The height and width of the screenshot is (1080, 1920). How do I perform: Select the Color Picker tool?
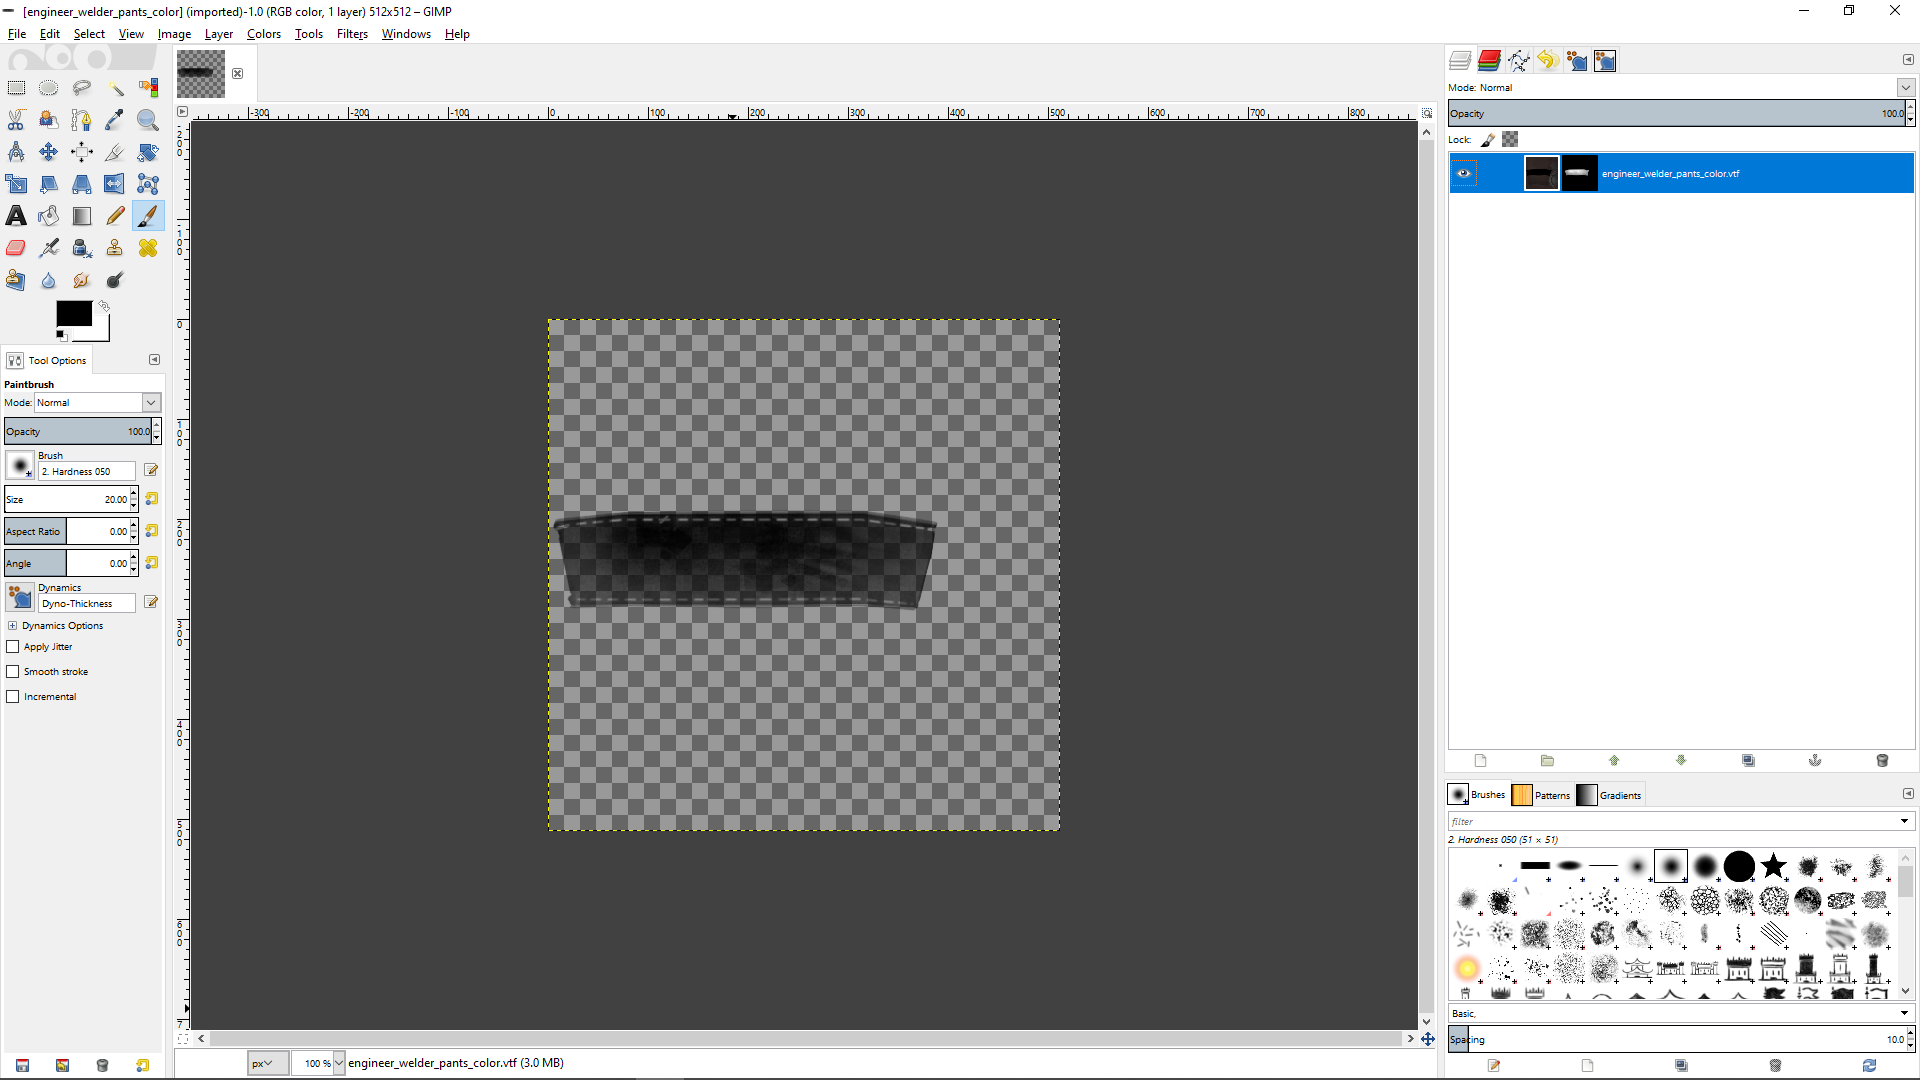click(115, 120)
